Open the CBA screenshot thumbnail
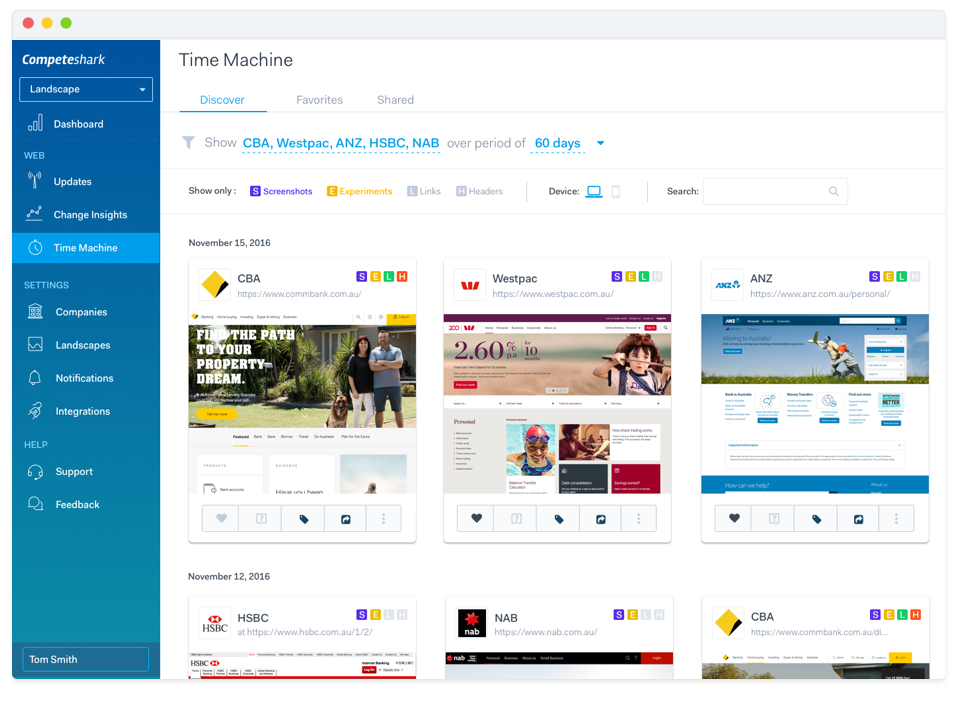 point(302,403)
